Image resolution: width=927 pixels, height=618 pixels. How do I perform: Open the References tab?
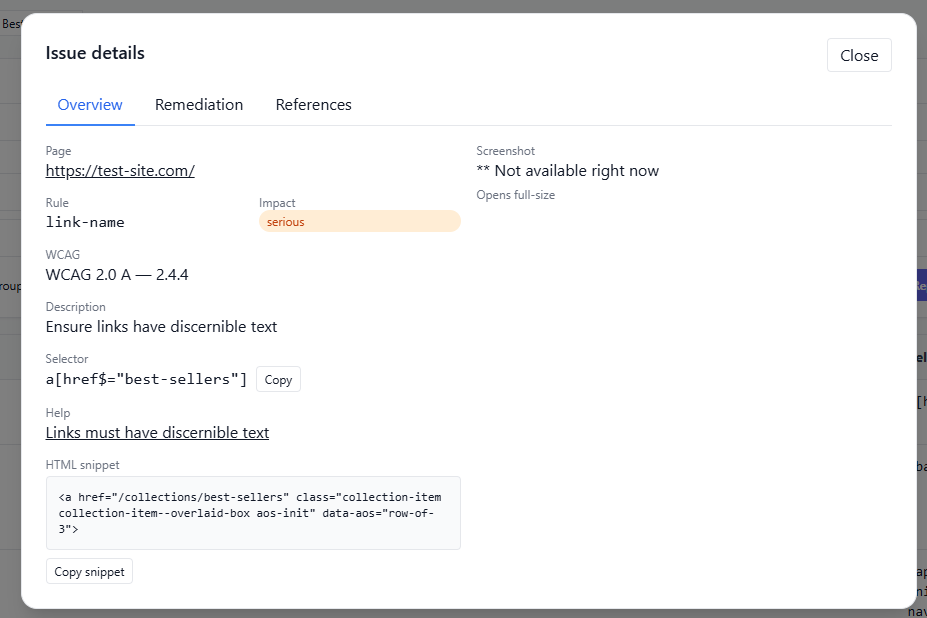tap(313, 105)
